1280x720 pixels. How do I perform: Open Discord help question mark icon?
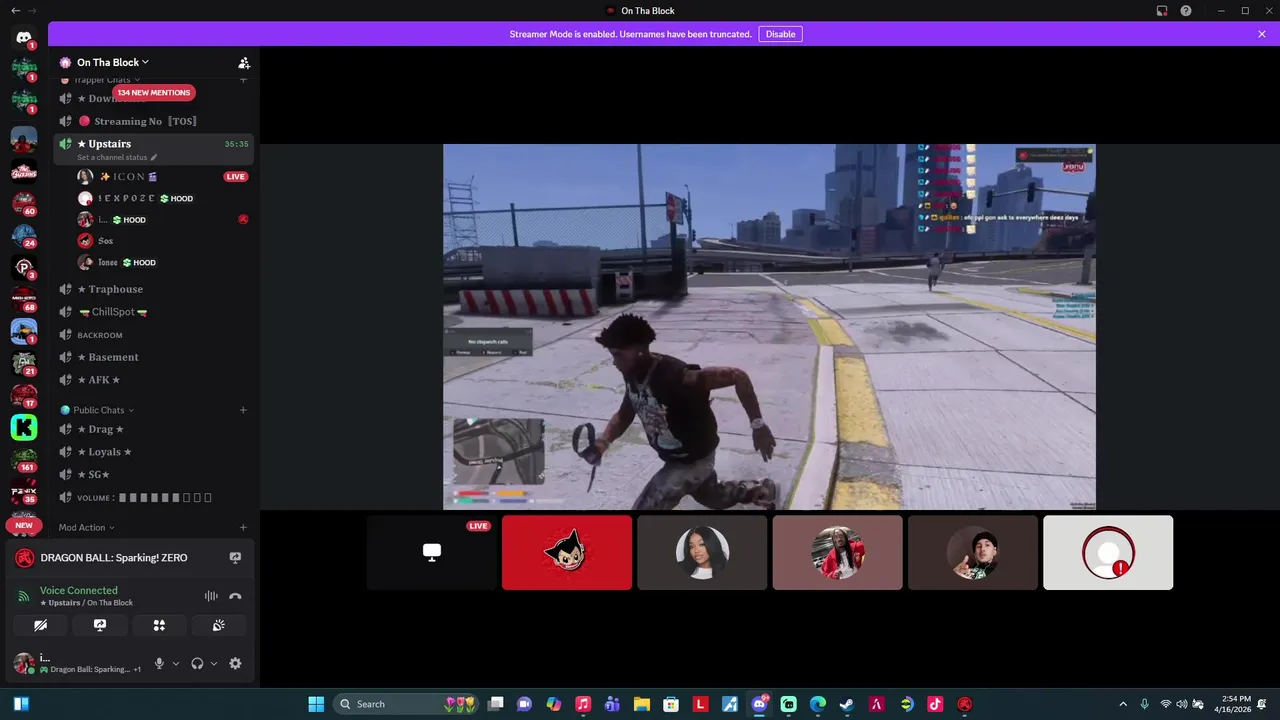coord(1186,11)
